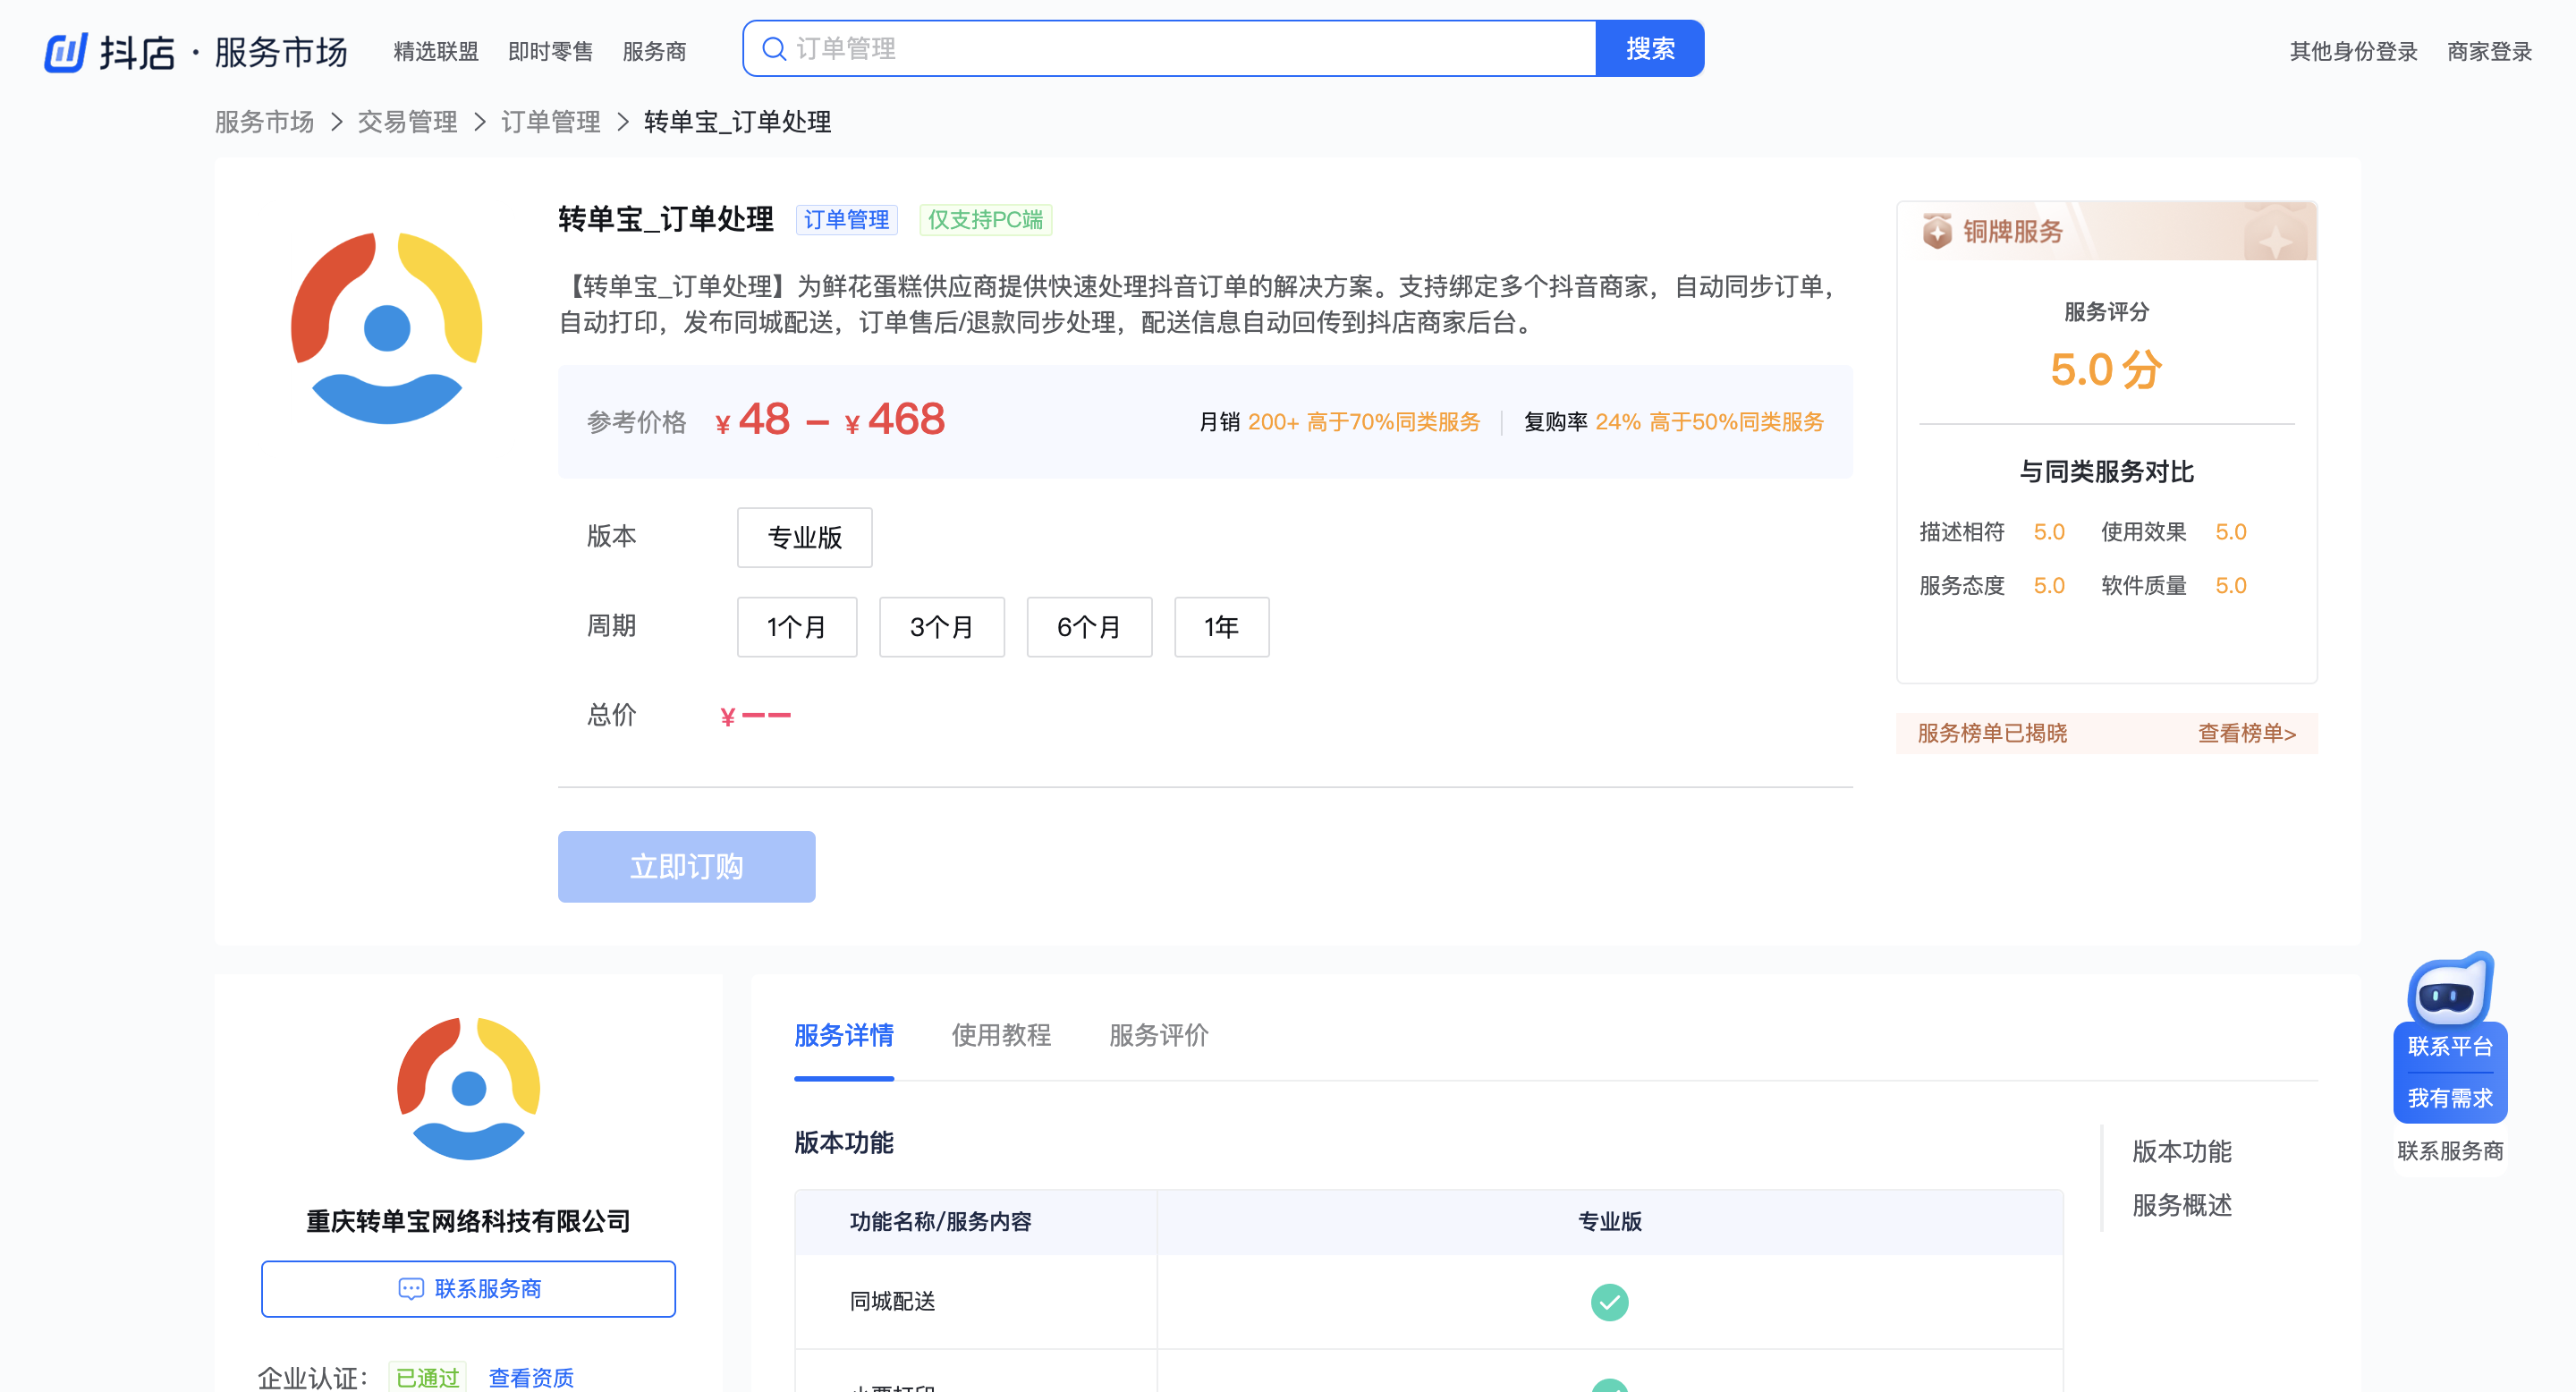Click the 专业版 table column header
The image size is (2576, 1392).
pyautogui.click(x=1609, y=1222)
